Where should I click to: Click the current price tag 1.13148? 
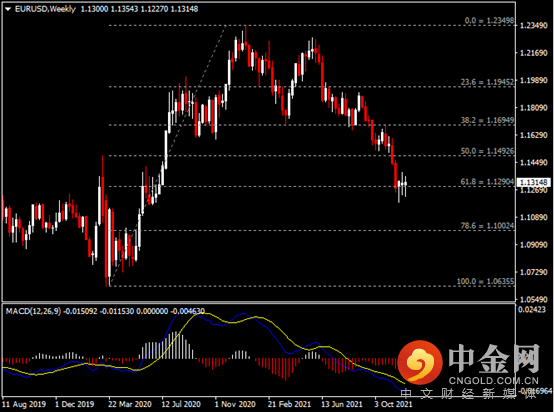[534, 182]
